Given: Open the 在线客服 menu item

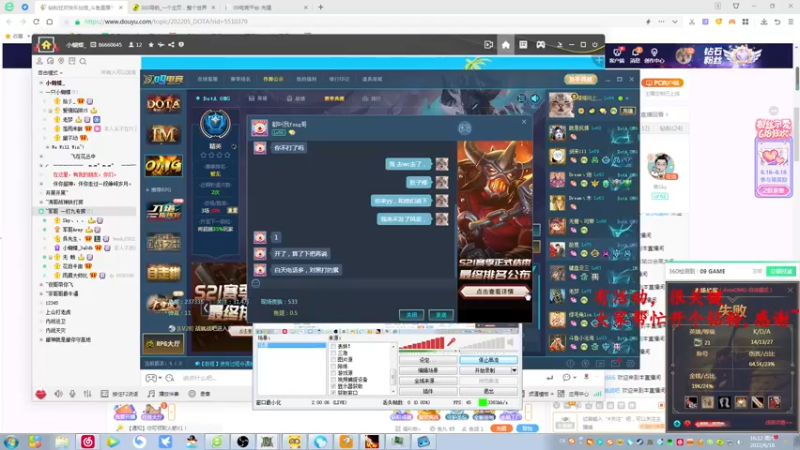Looking at the screenshot, I should click(207, 80).
